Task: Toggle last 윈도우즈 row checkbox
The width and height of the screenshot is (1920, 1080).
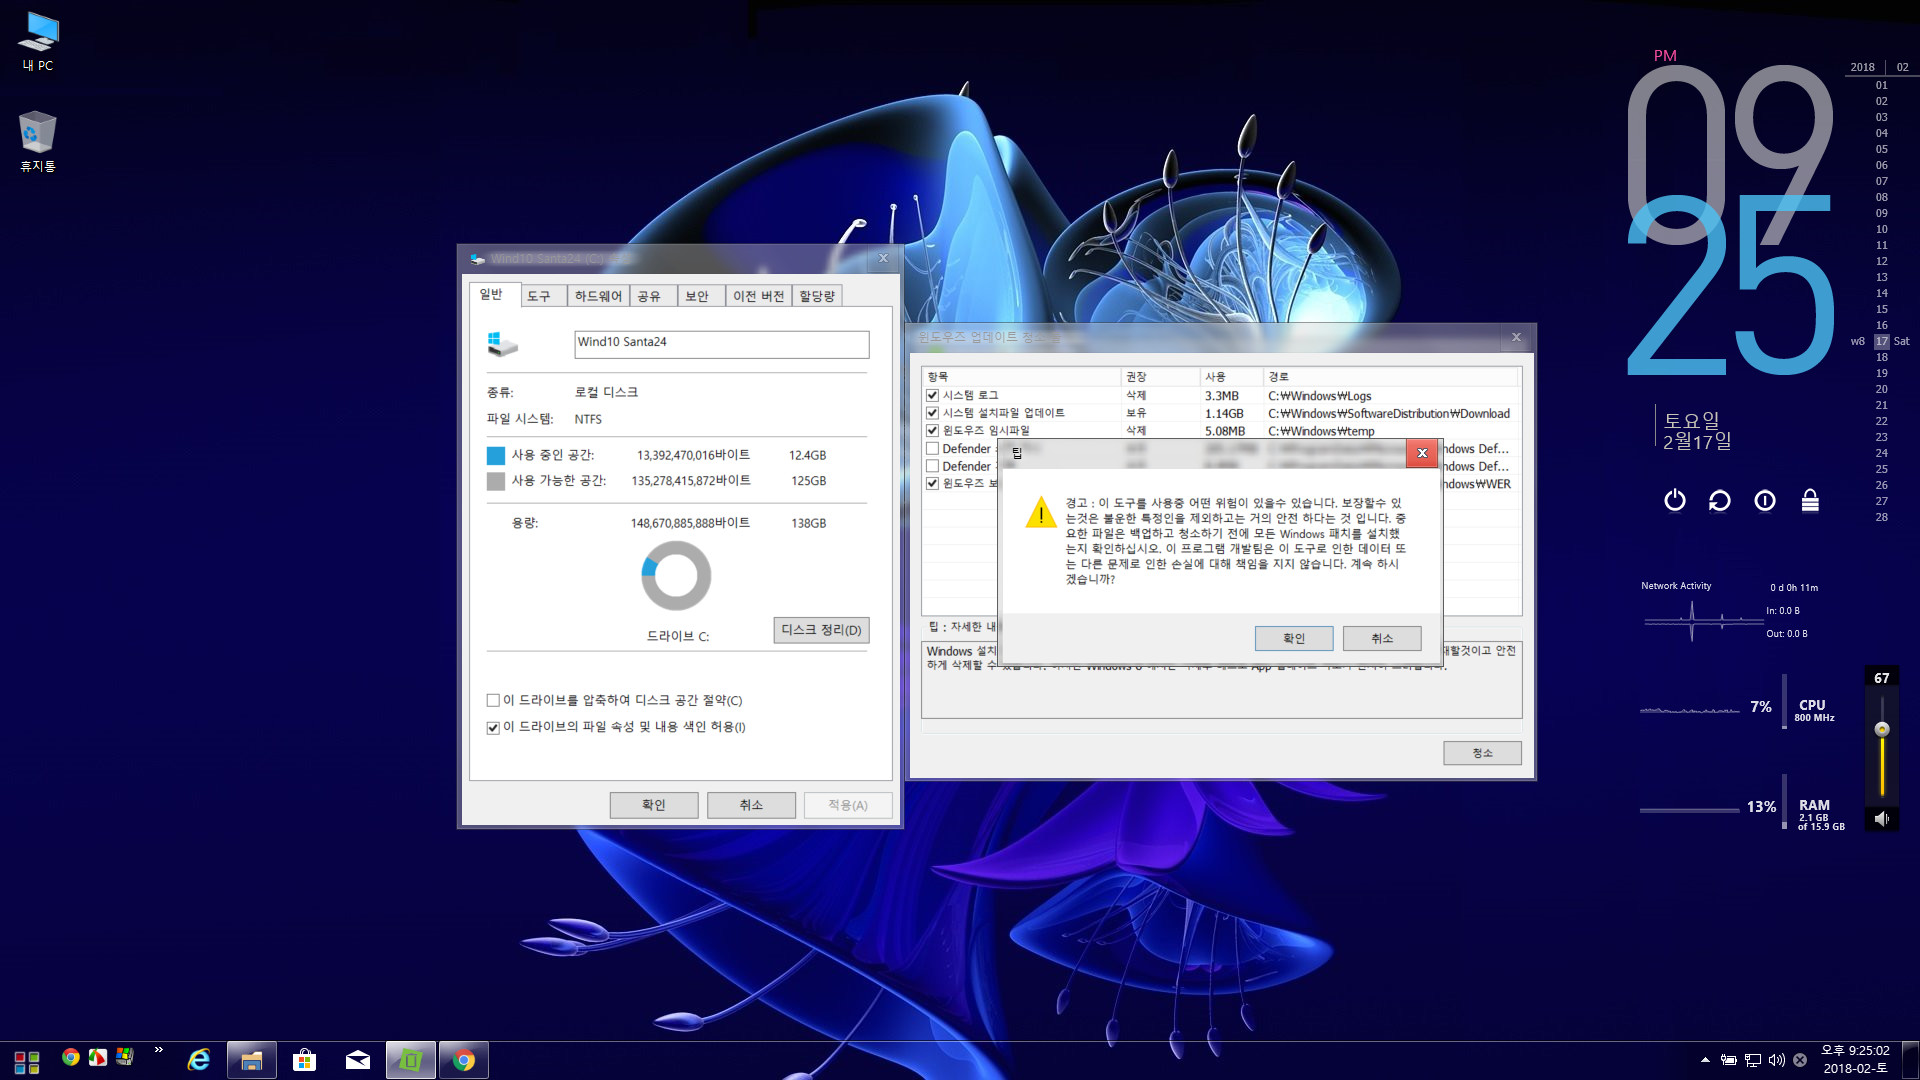Action: tap(932, 484)
